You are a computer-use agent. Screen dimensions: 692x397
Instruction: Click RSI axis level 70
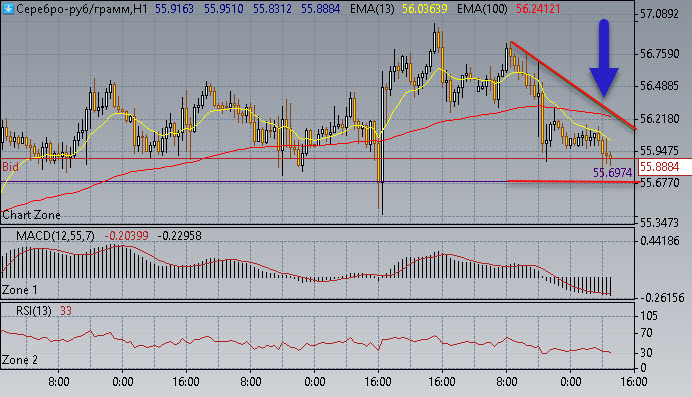(x=646, y=333)
